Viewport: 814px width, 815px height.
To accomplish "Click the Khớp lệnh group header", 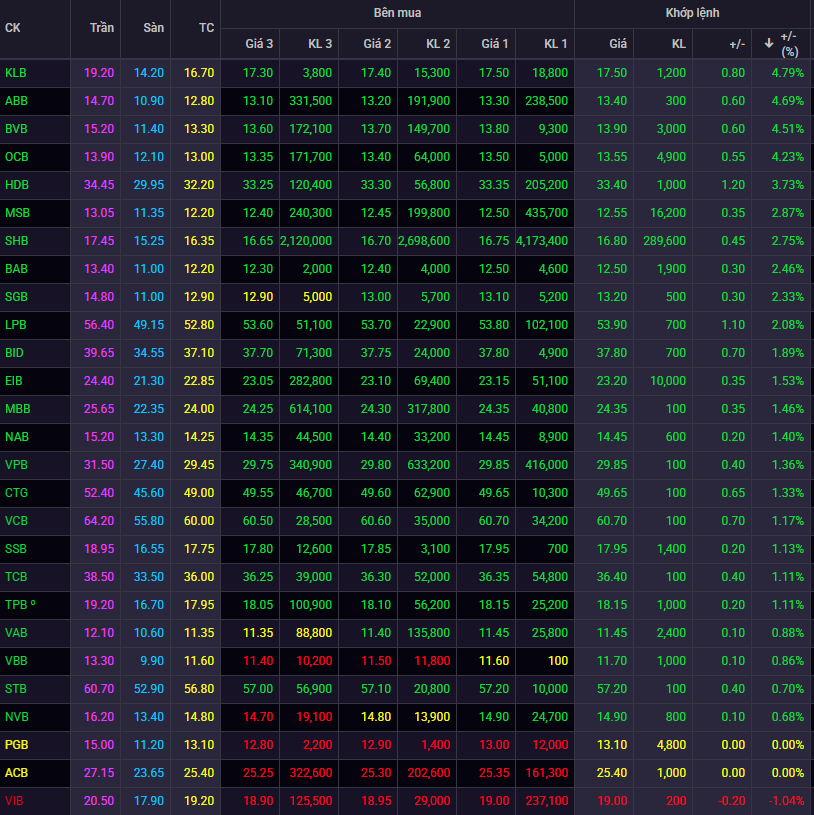I will [692, 13].
